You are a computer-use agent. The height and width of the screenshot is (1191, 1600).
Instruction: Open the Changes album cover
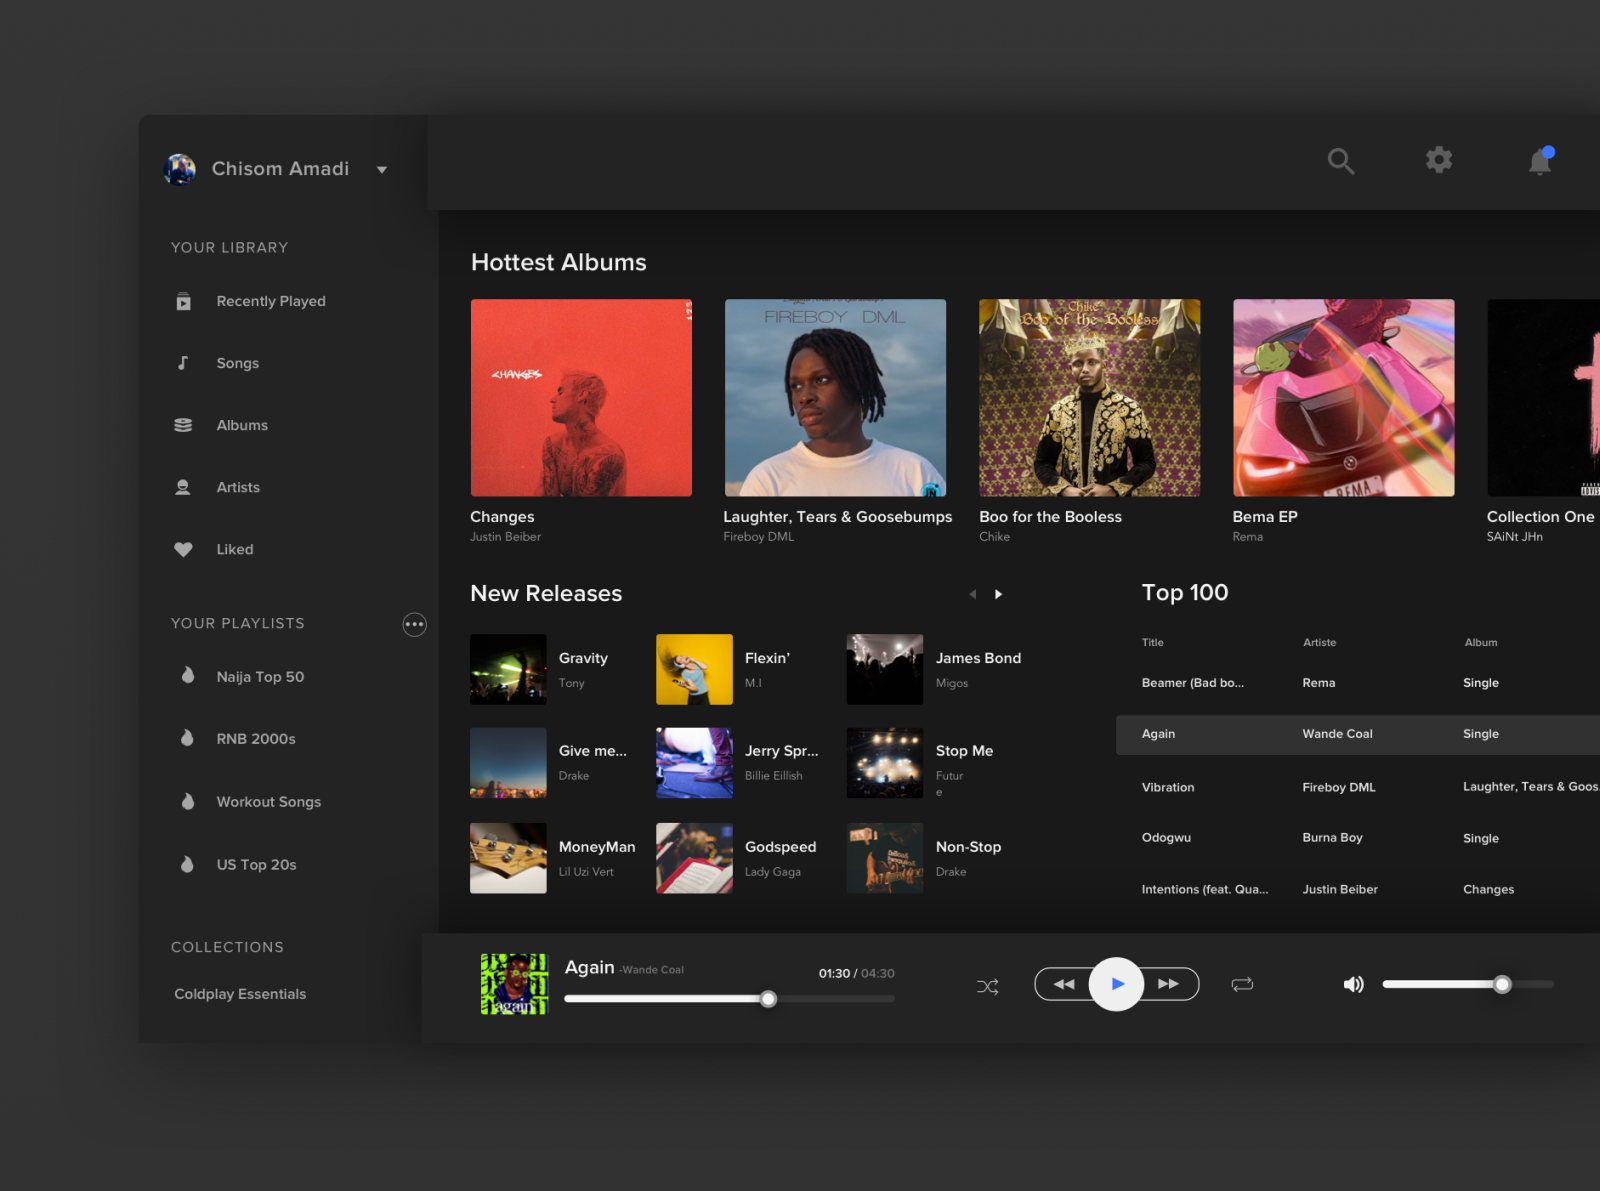(x=581, y=398)
